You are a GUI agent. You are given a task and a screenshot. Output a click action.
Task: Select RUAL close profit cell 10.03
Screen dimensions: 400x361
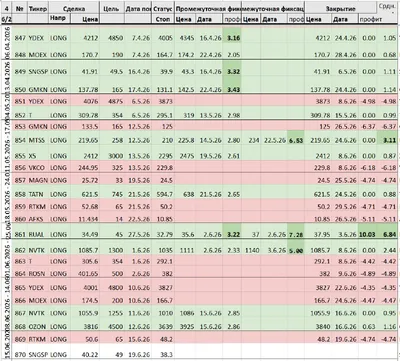[x=367, y=234]
